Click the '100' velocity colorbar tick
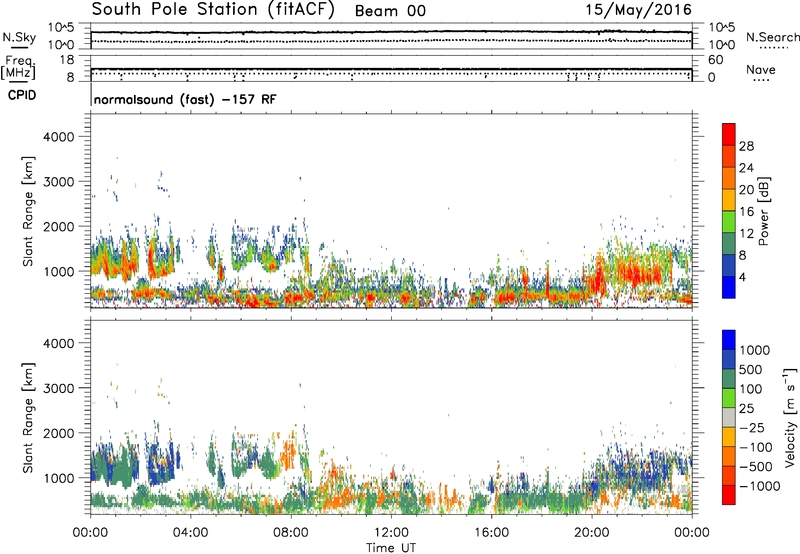 (x=750, y=389)
